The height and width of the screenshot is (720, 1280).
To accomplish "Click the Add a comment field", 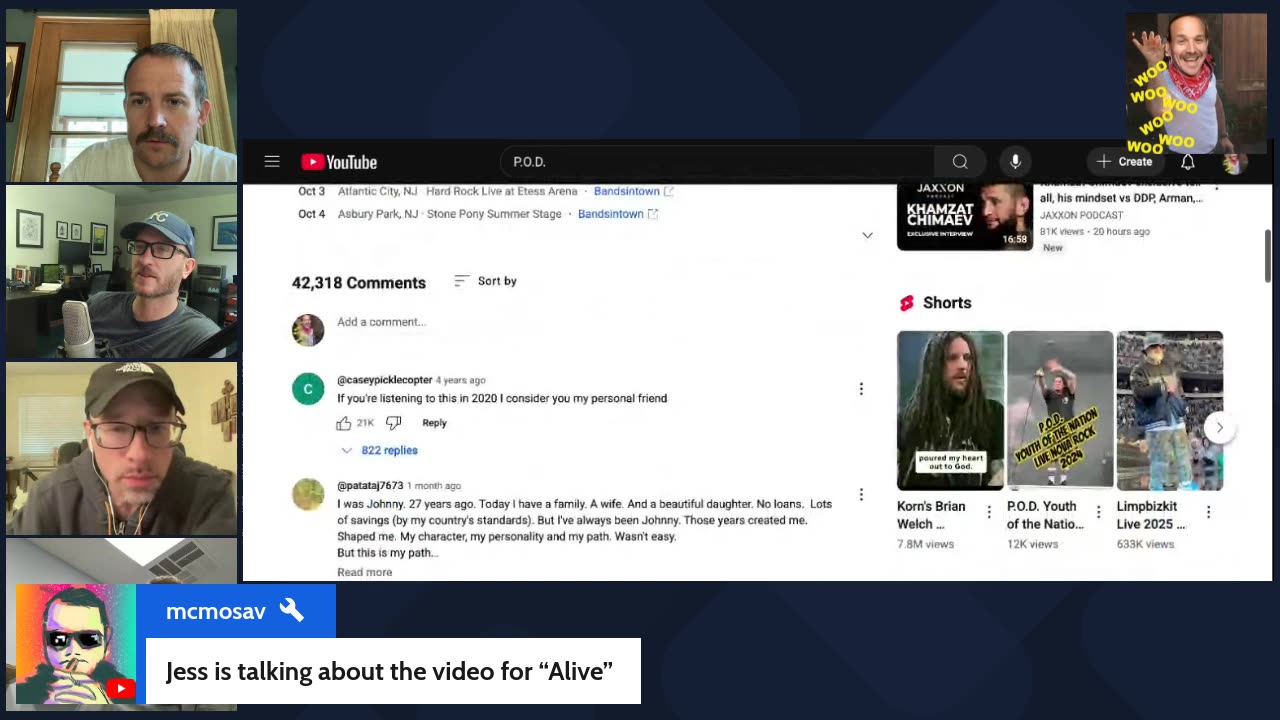I will (600, 322).
